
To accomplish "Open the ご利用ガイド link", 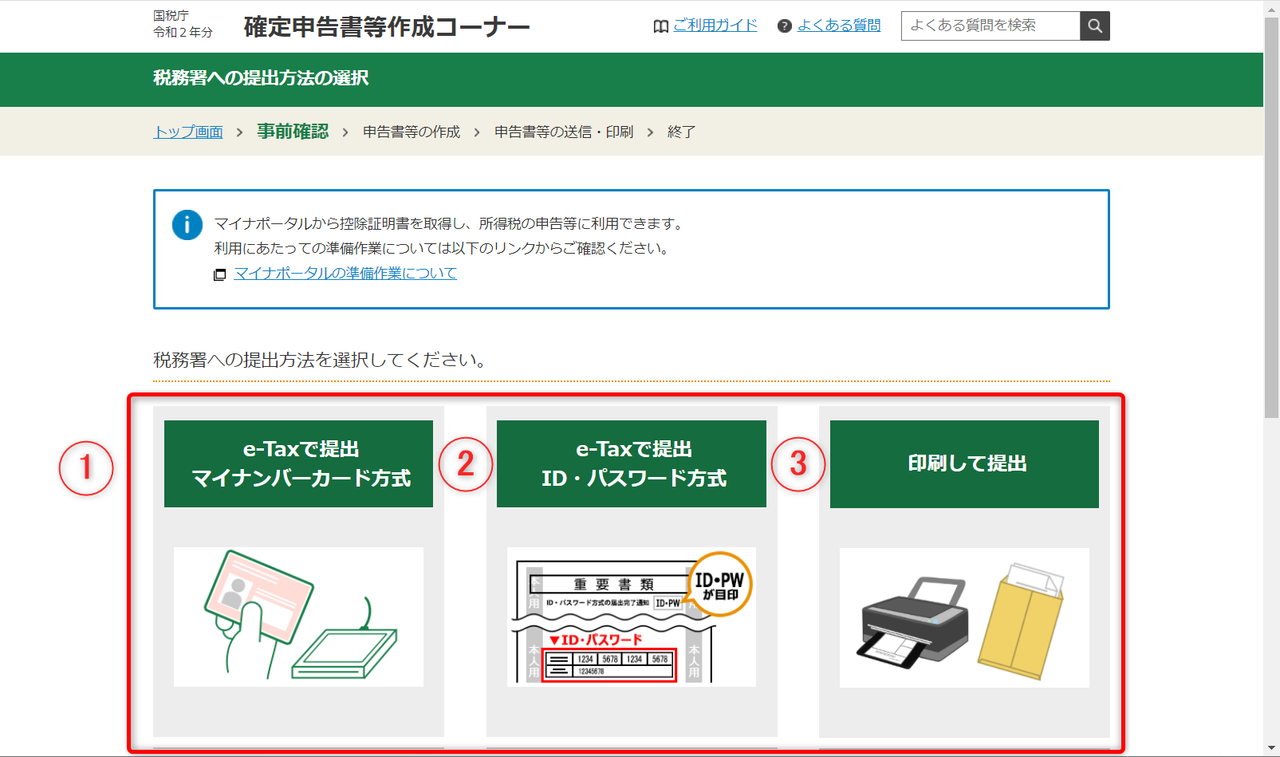I will (715, 25).
